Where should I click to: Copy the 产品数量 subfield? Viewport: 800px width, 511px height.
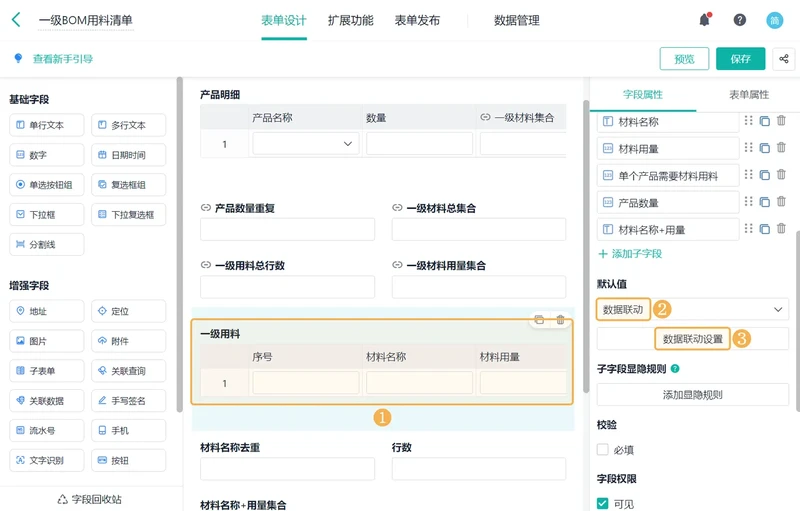click(764, 202)
